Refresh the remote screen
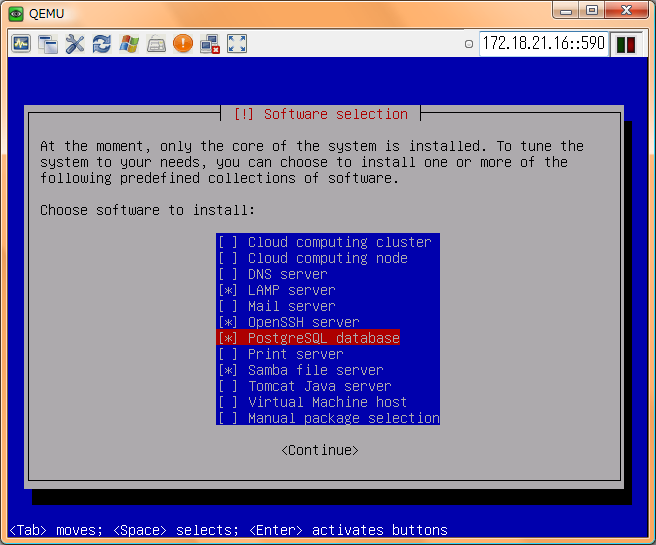This screenshot has width=656, height=545. pyautogui.click(x=102, y=44)
